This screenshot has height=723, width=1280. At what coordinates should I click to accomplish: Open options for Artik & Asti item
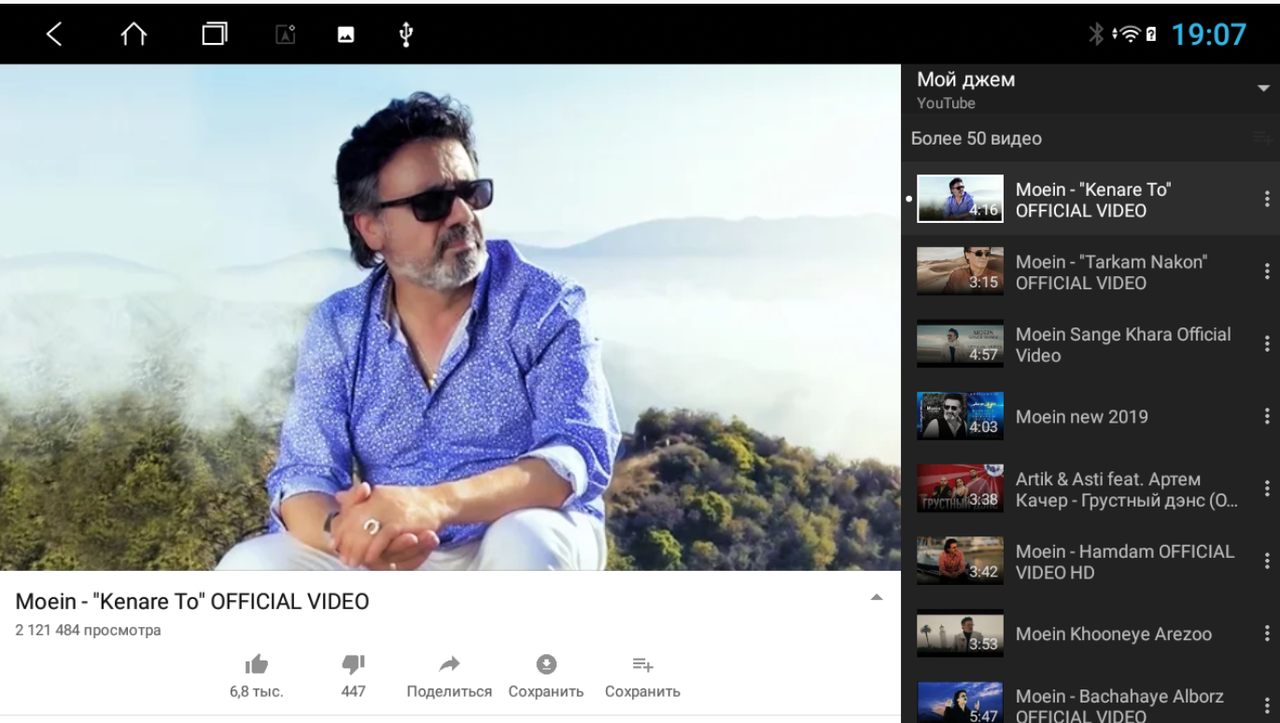pos(1267,489)
